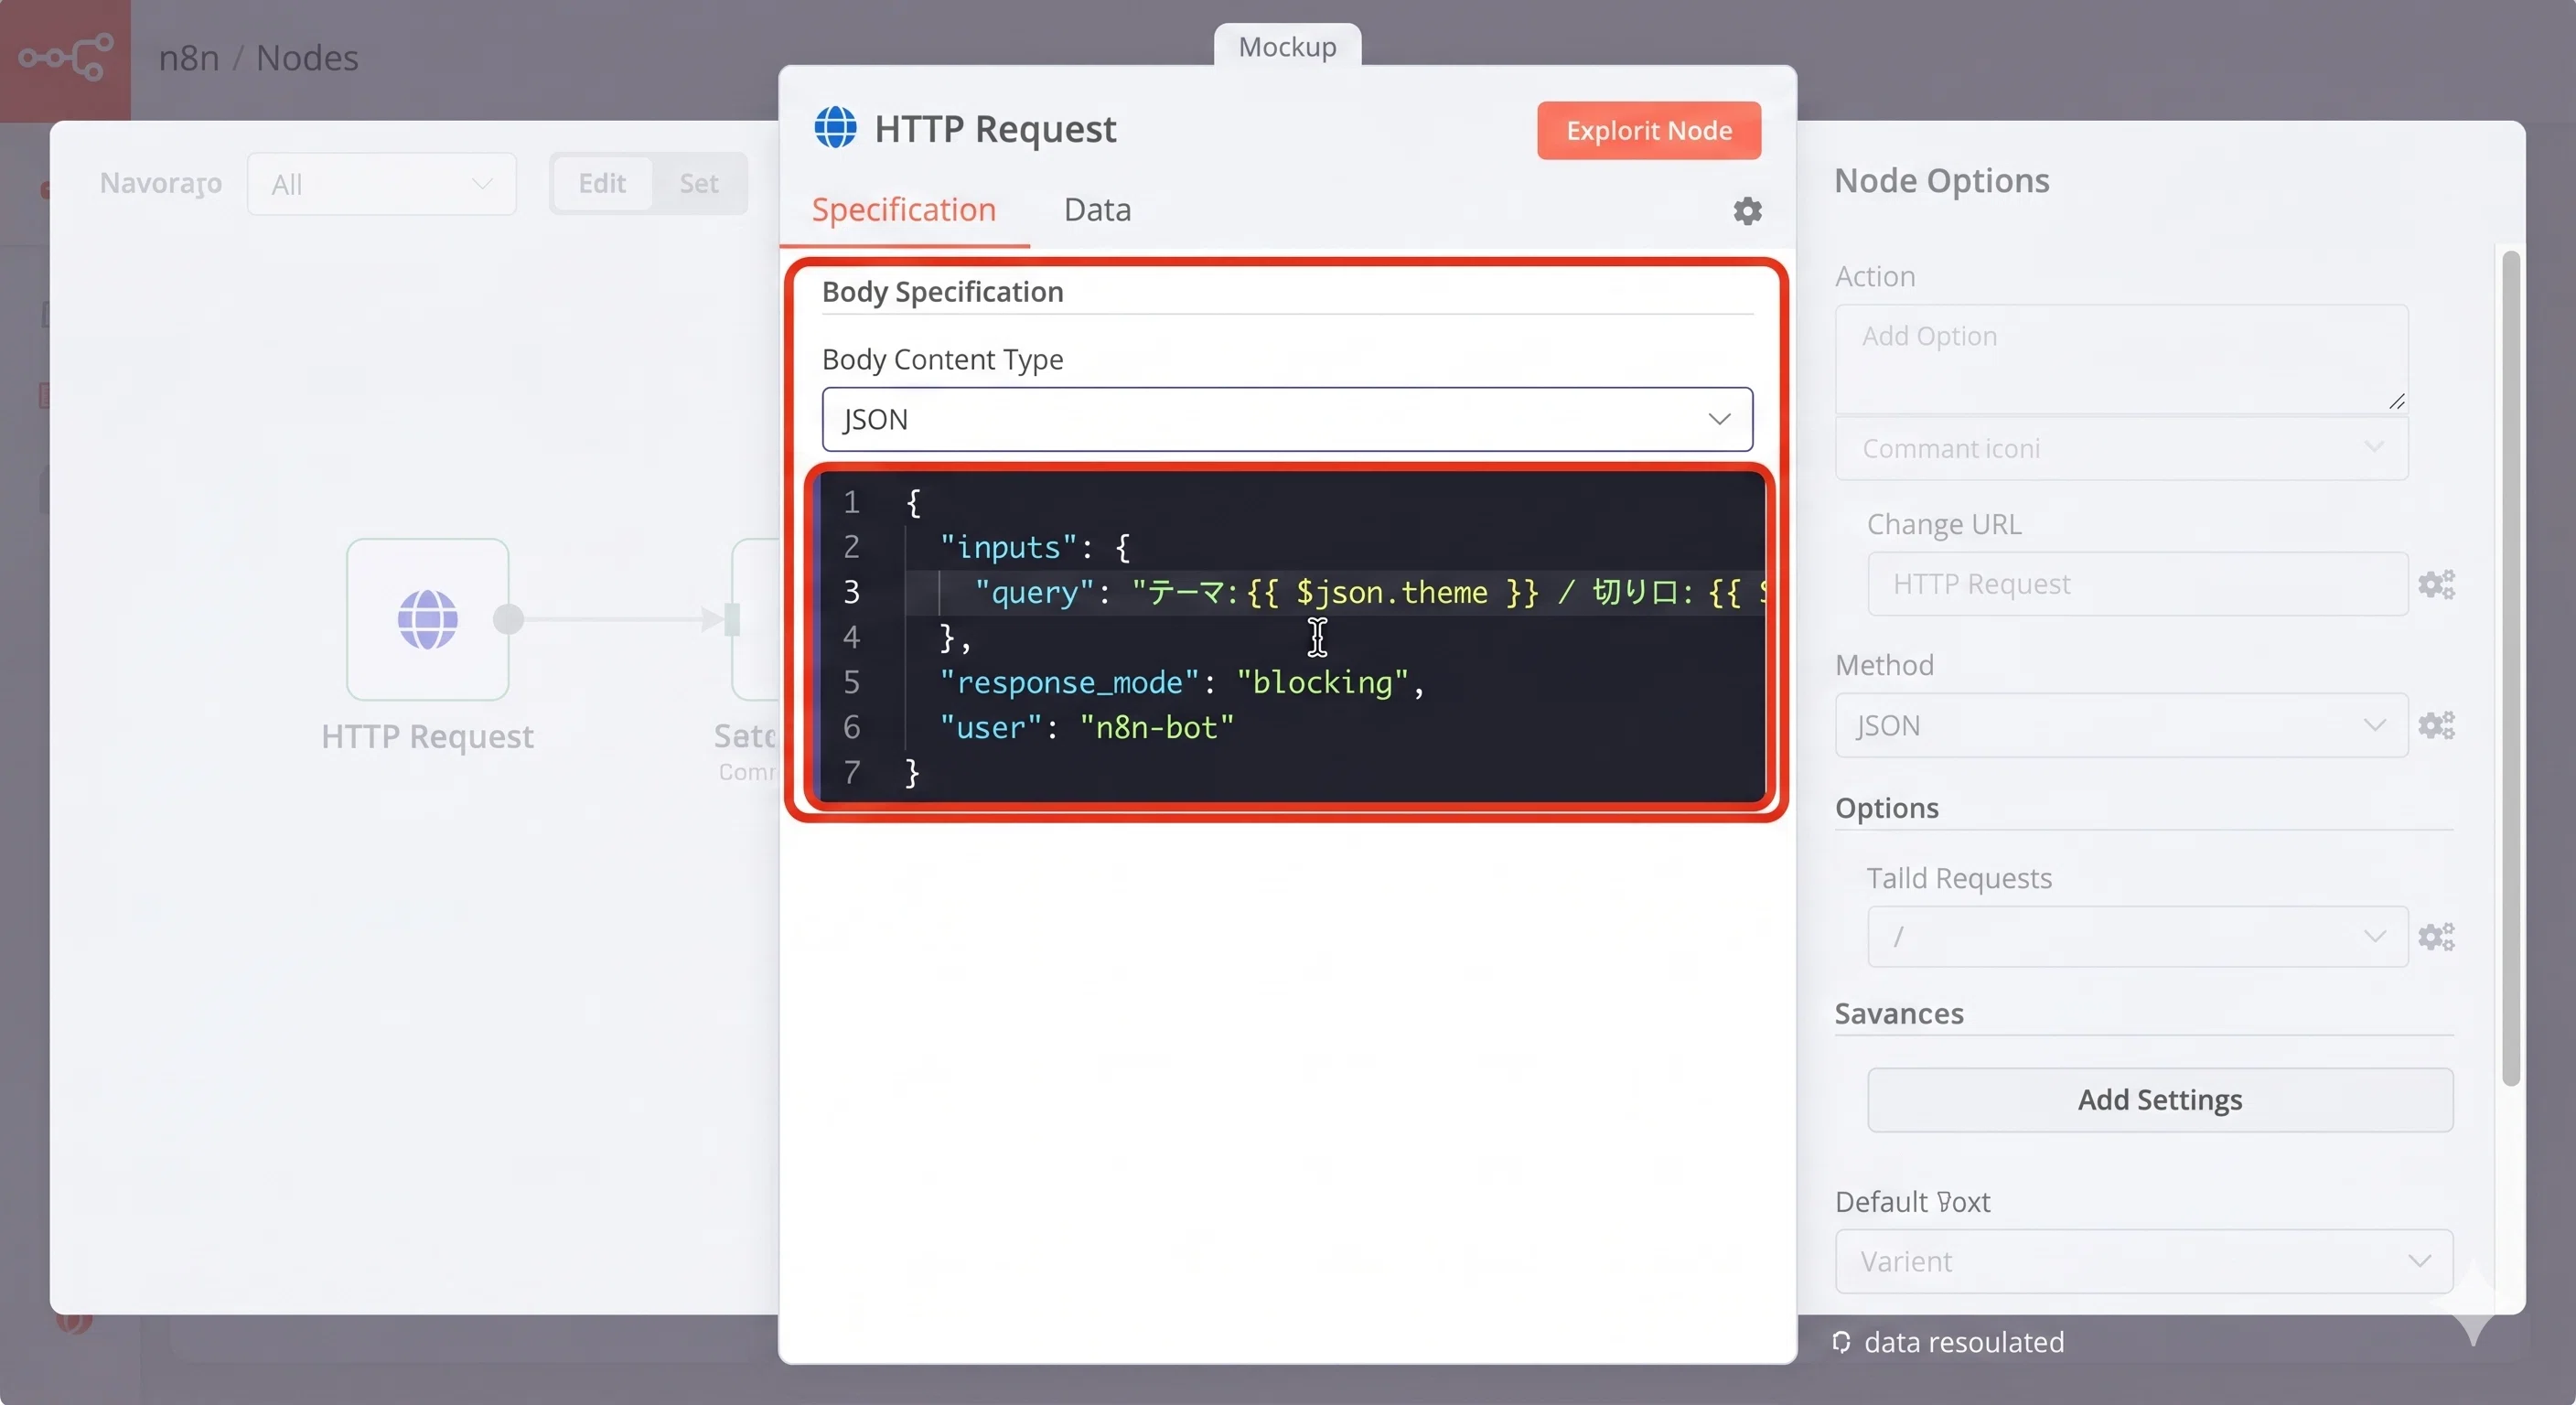2576x1405 pixels.
Task: Click the refresh icon beside data resoulated
Action: click(x=1841, y=1342)
